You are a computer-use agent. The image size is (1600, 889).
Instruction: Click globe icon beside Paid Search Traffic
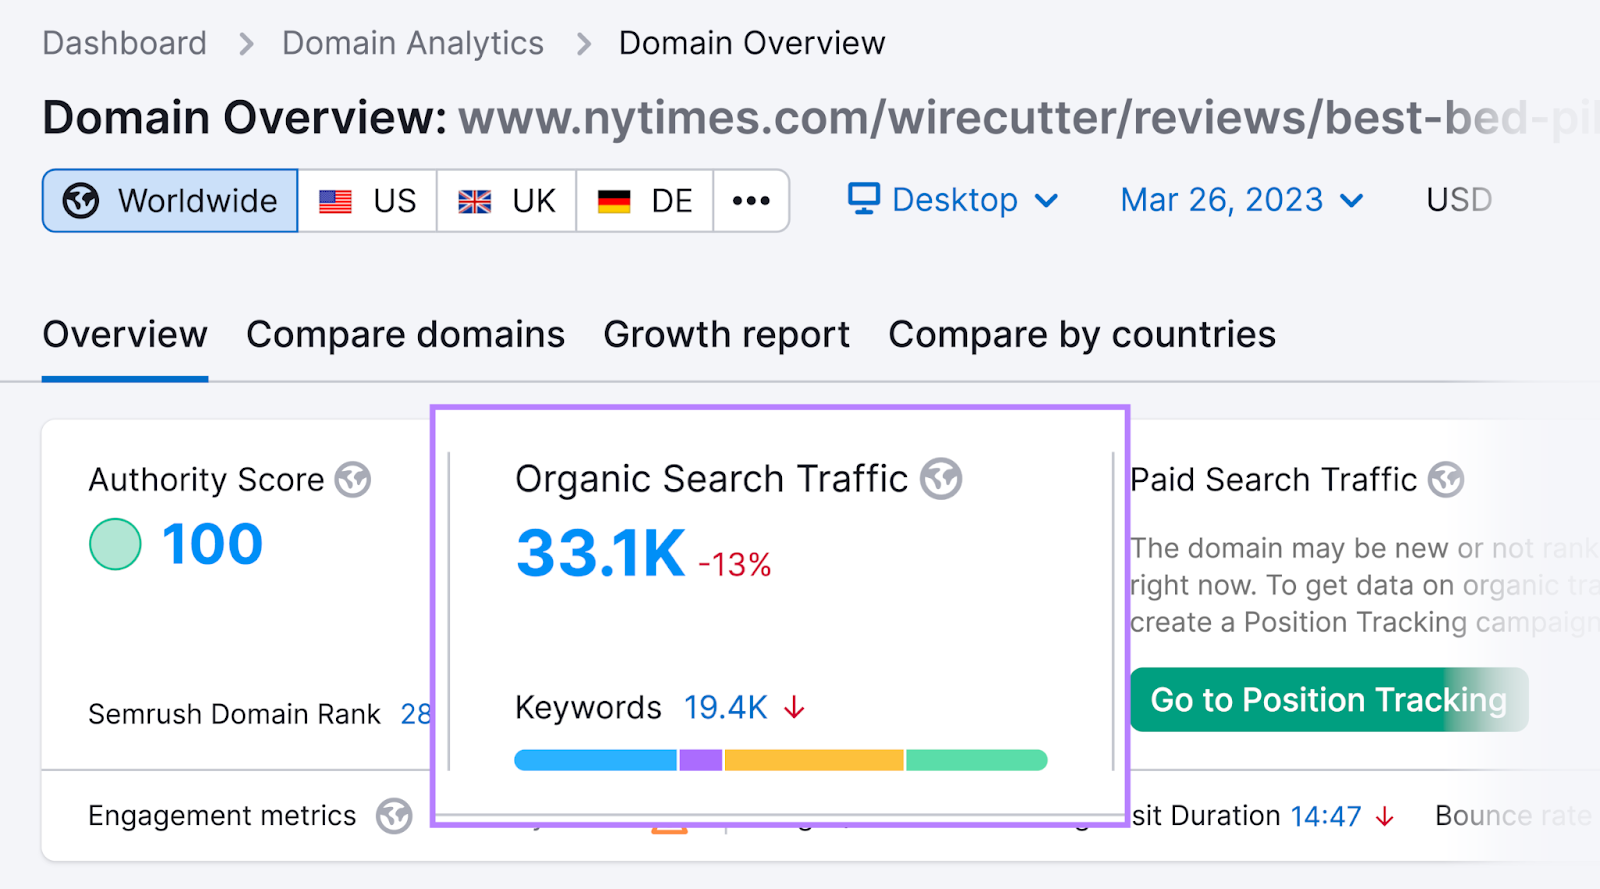point(1445,480)
